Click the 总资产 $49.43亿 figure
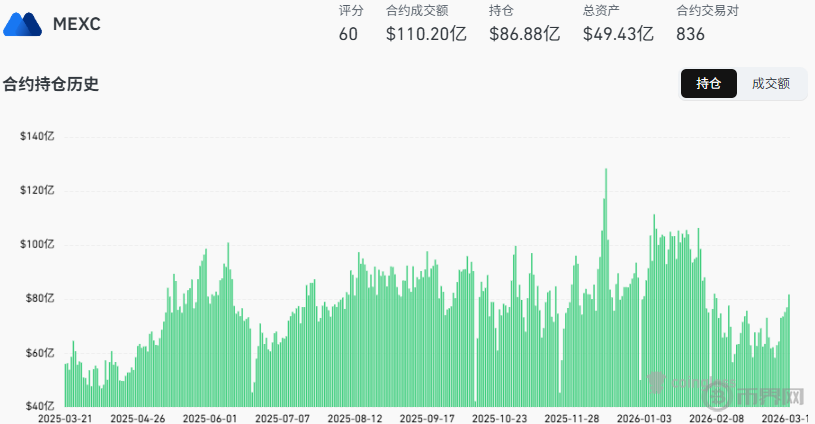Image resolution: width=815 pixels, height=424 pixels. tap(618, 34)
